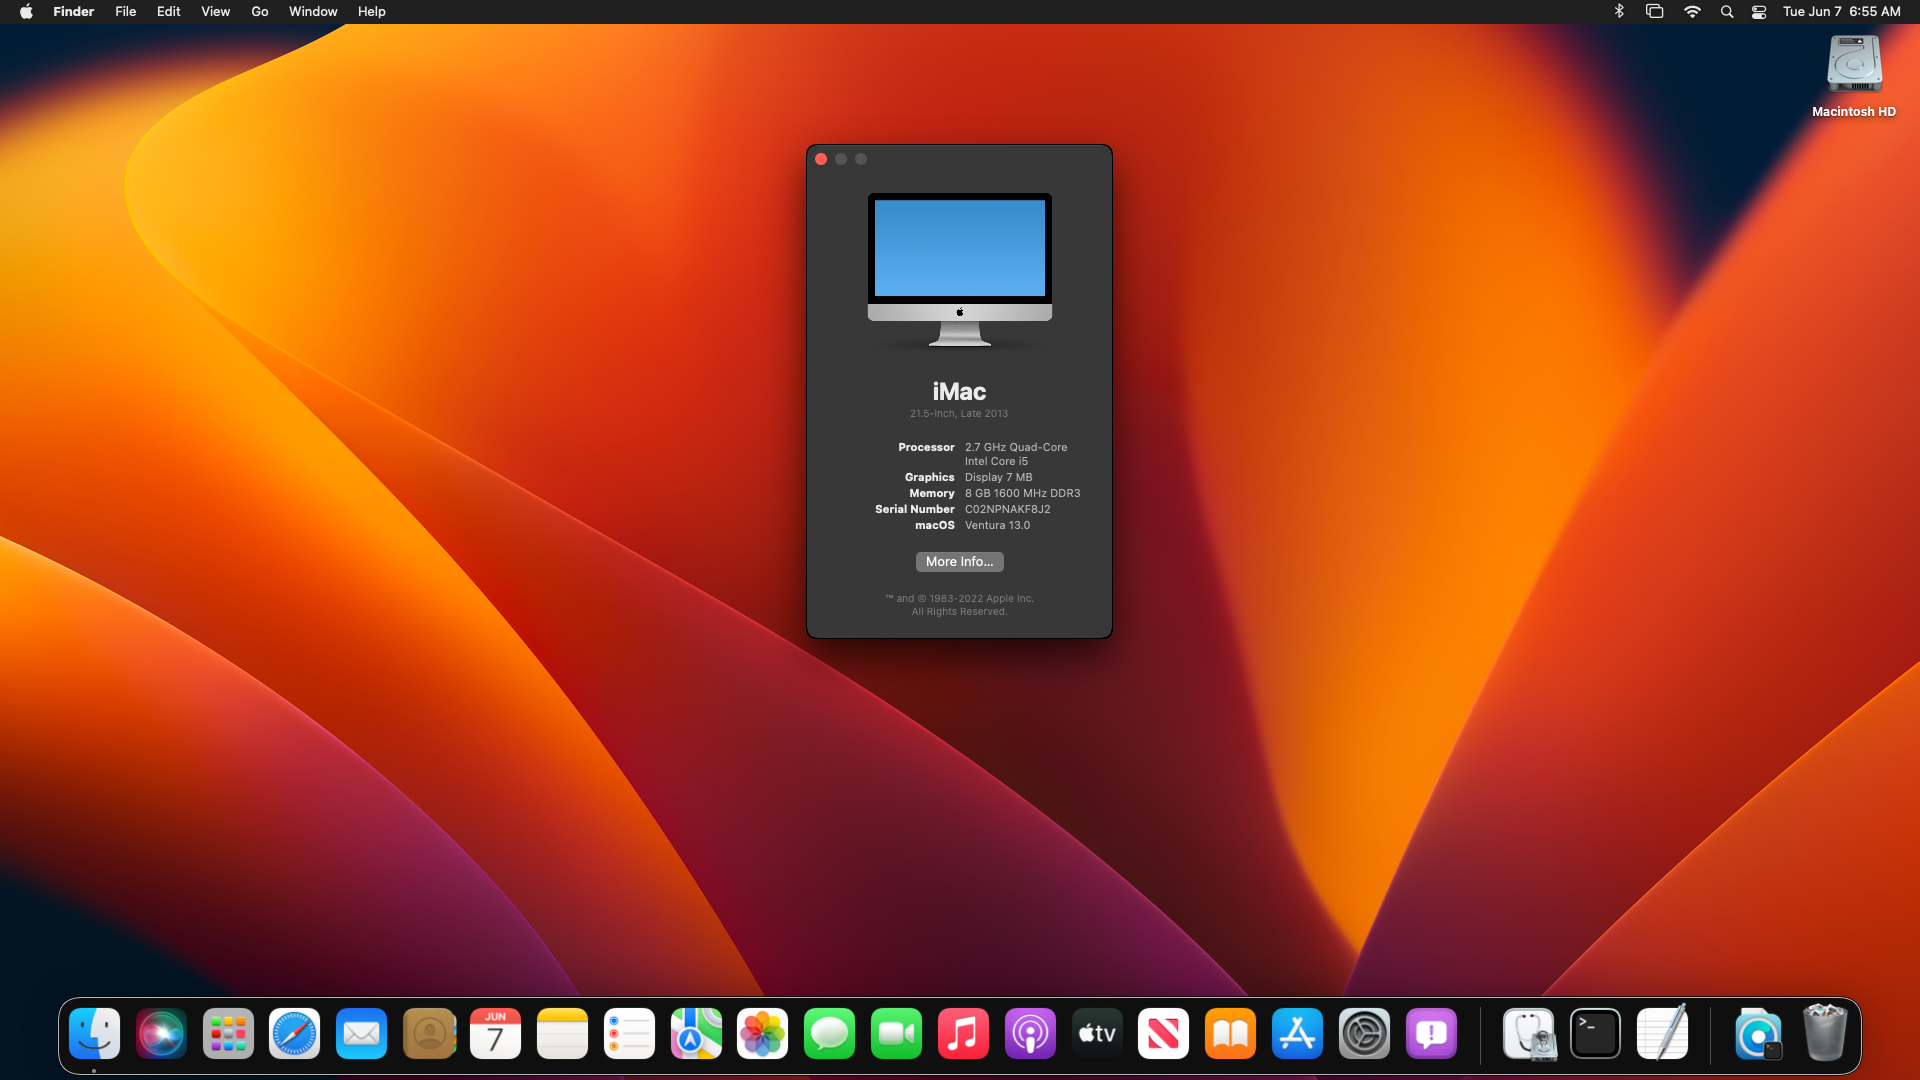This screenshot has width=1920, height=1080.
Task: Click the More Info... button
Action: (959, 562)
